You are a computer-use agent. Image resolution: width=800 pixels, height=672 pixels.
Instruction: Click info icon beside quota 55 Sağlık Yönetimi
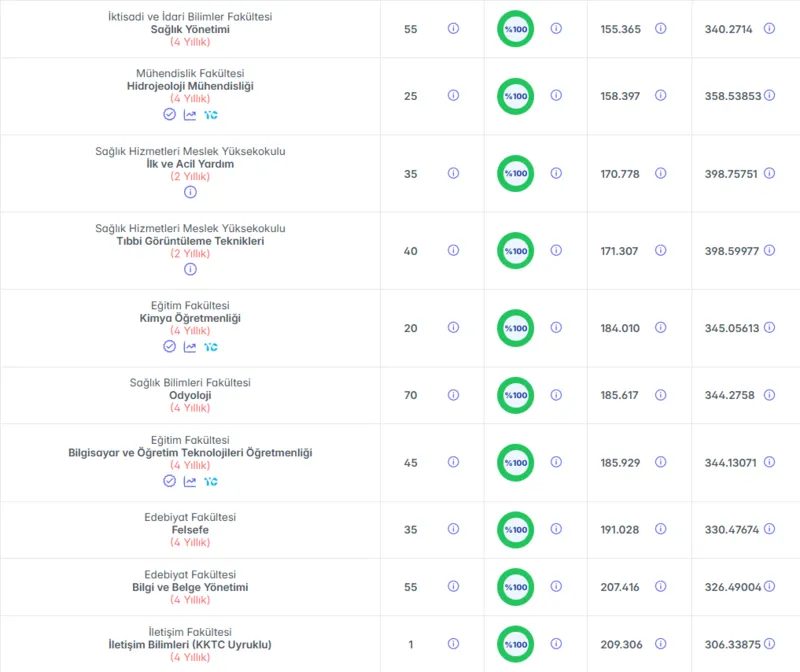click(453, 29)
